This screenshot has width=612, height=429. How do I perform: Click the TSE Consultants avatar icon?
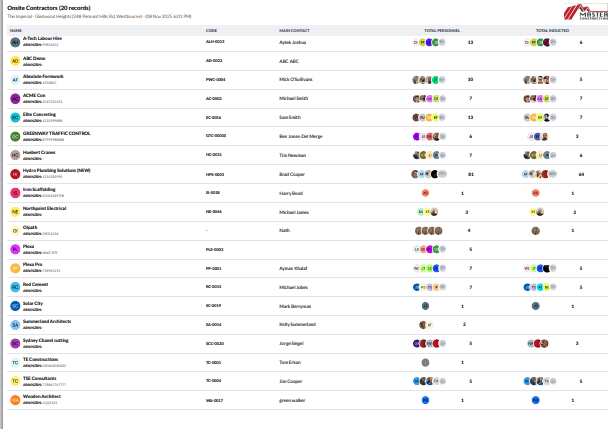click(15, 381)
